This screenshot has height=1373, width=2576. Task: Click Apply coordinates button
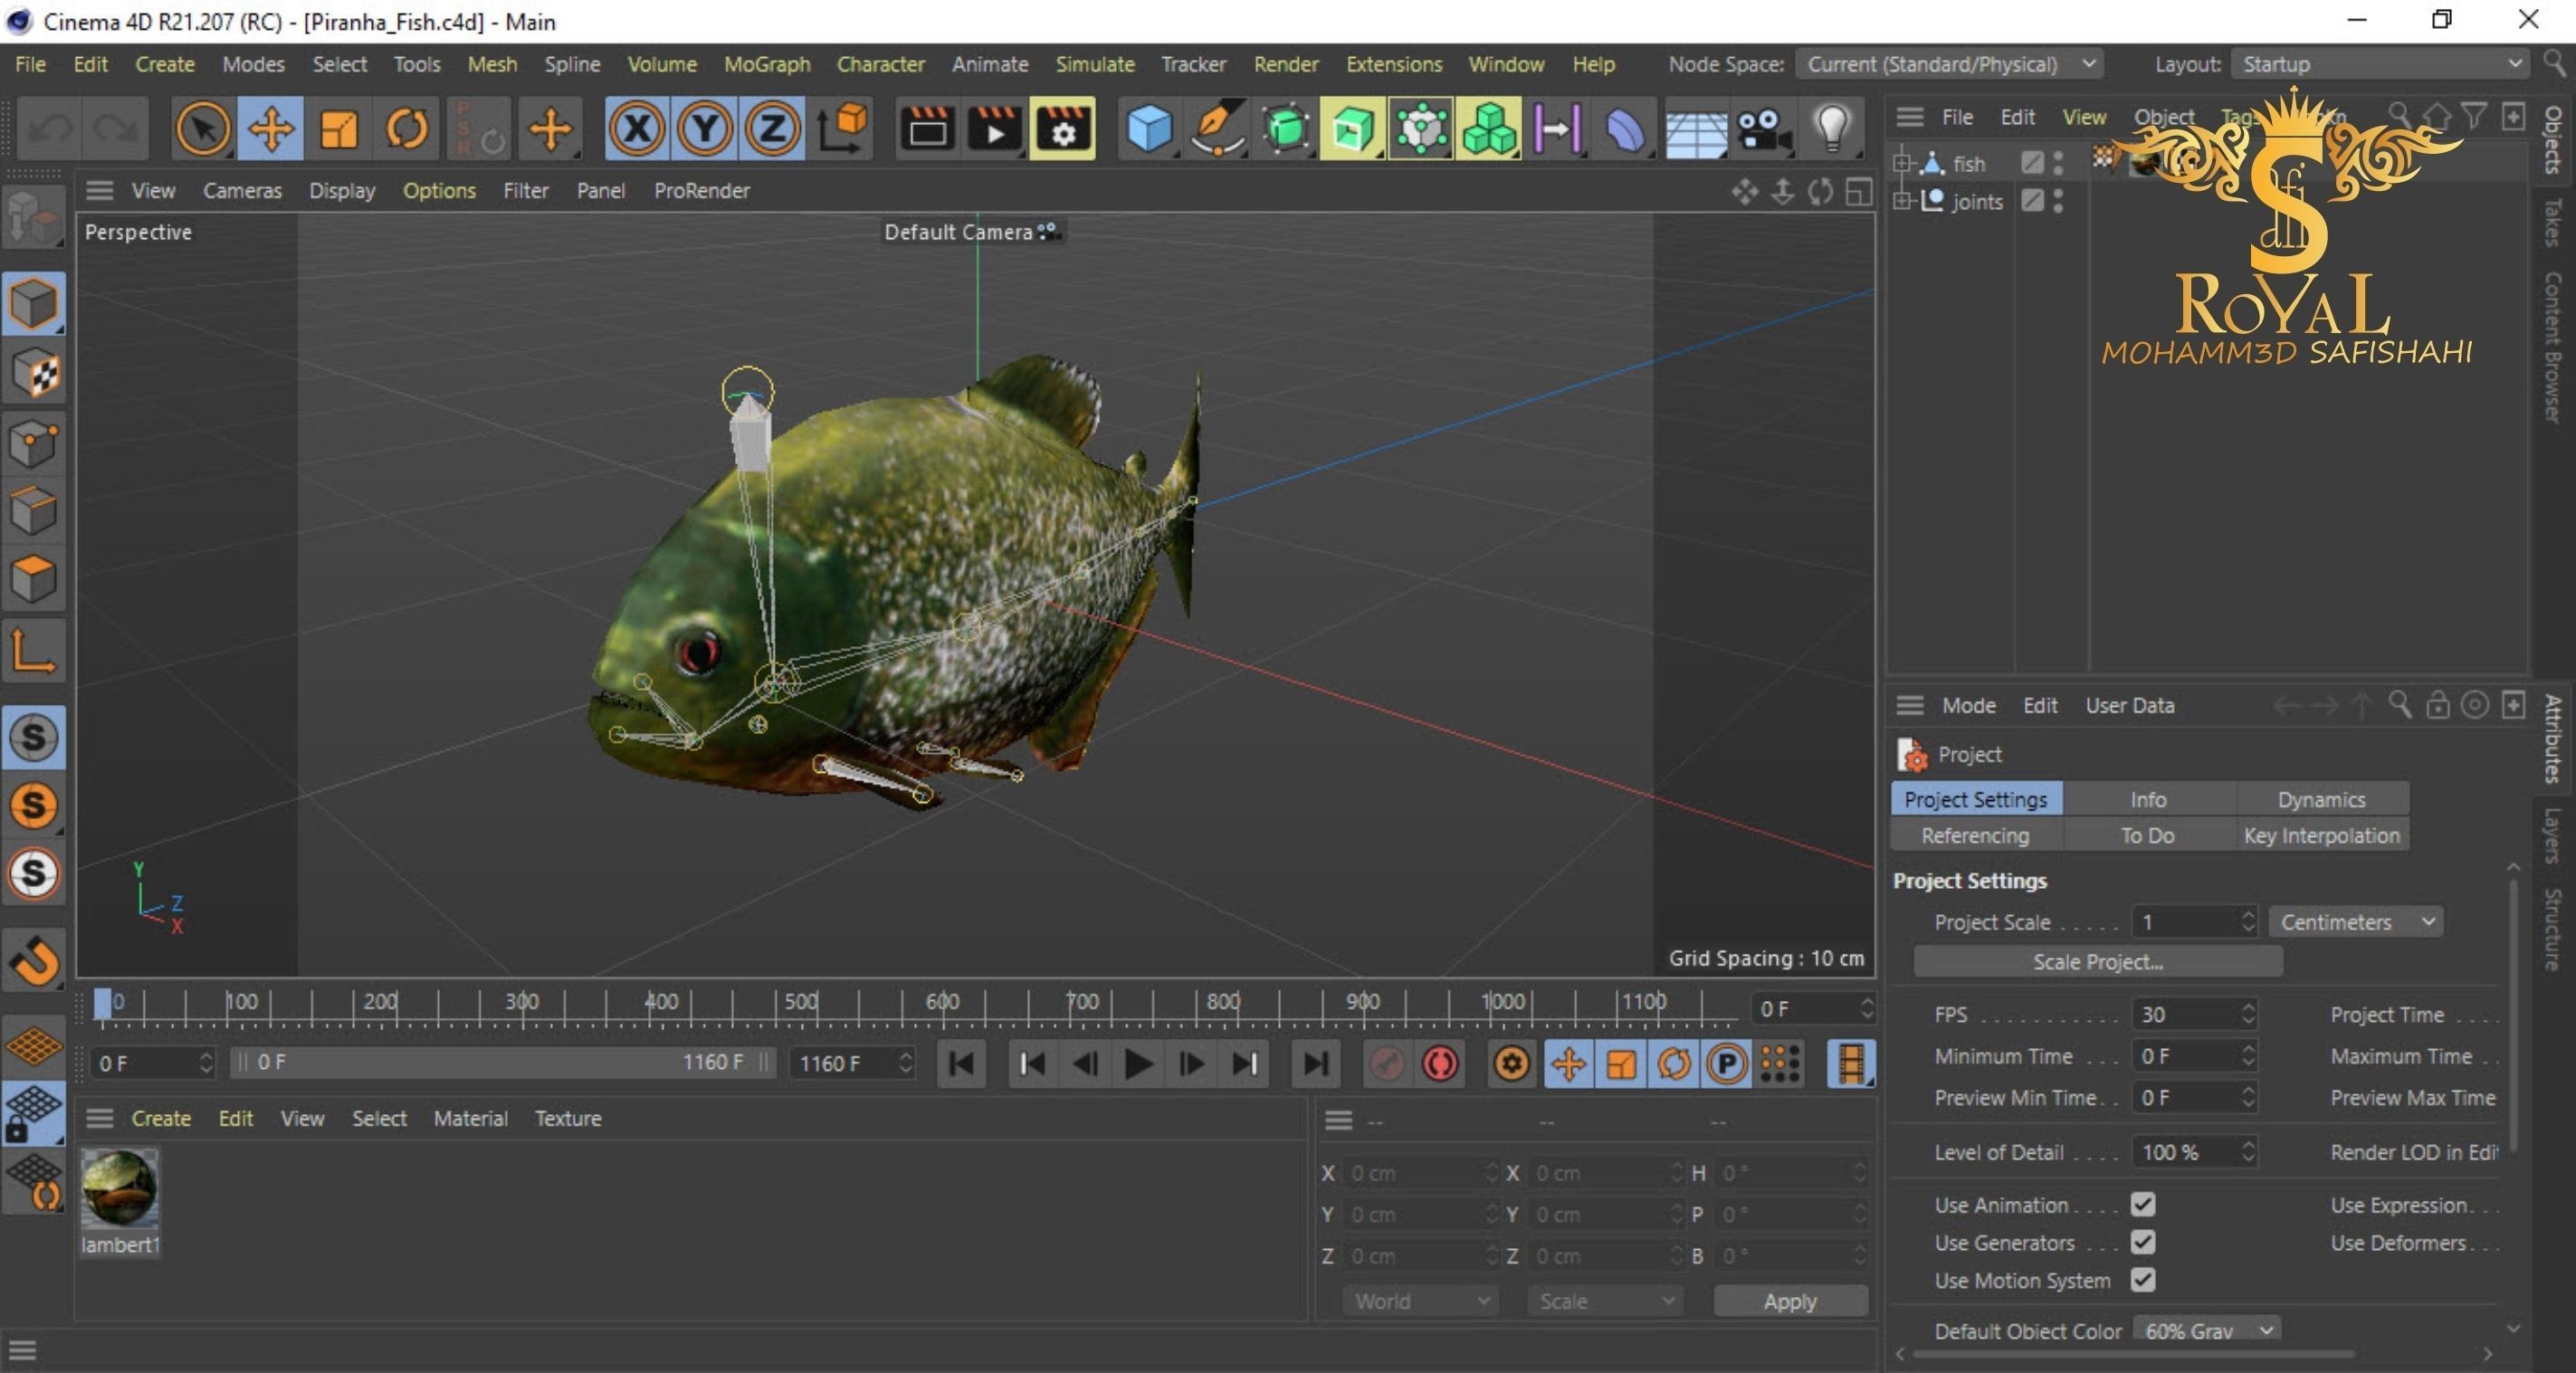(x=1789, y=1300)
